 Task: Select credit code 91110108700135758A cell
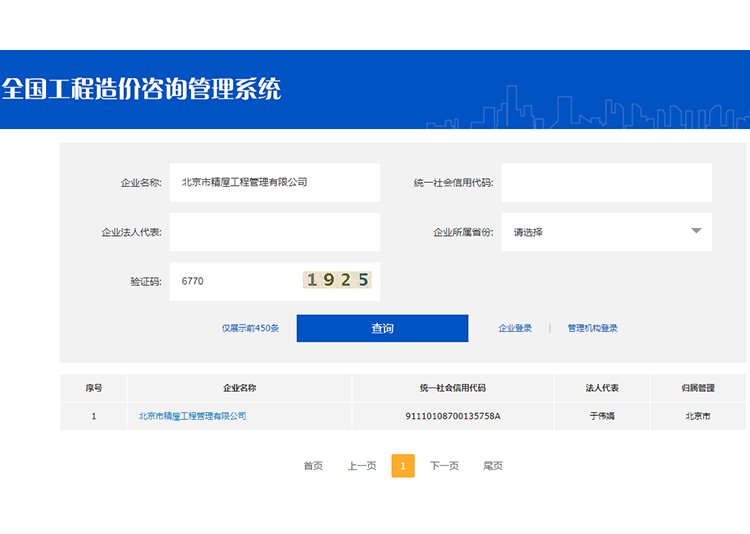coord(452,416)
